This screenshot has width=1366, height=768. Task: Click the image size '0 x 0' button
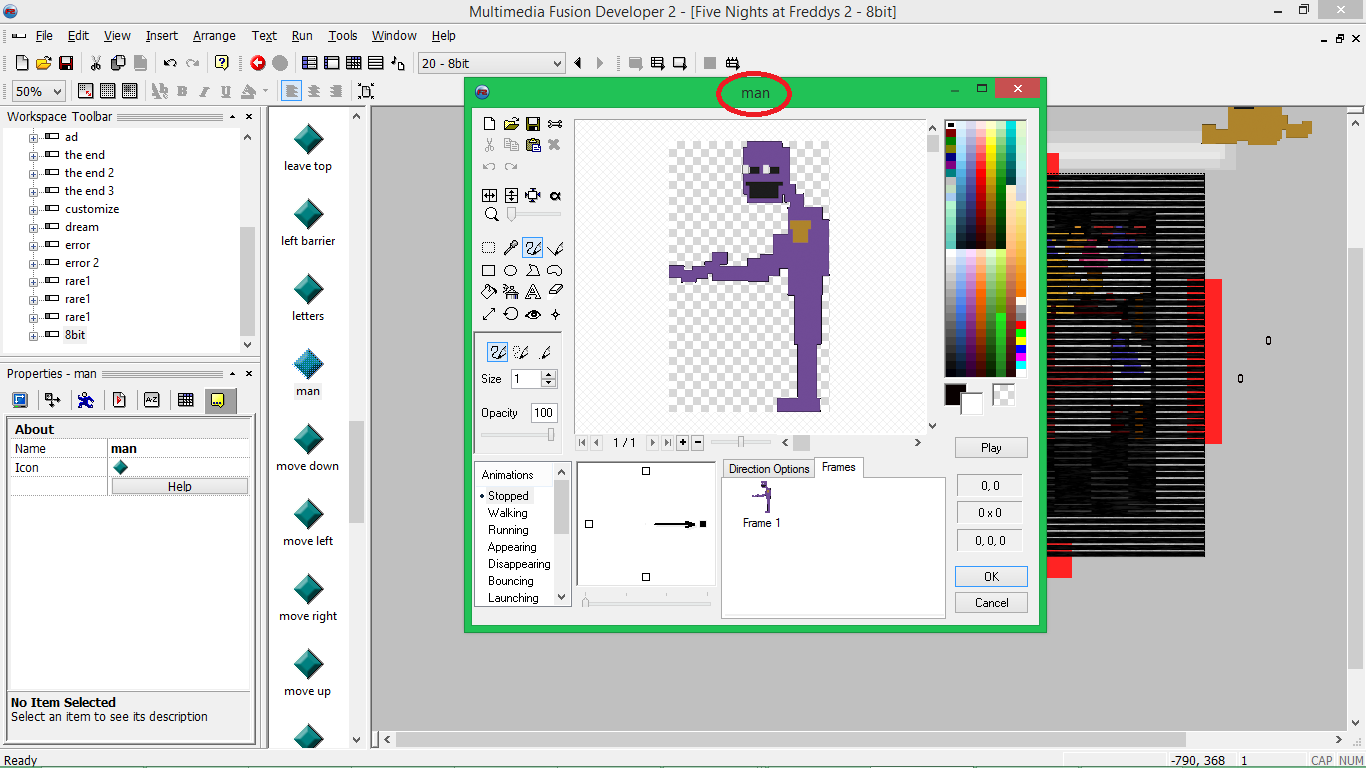click(x=991, y=513)
